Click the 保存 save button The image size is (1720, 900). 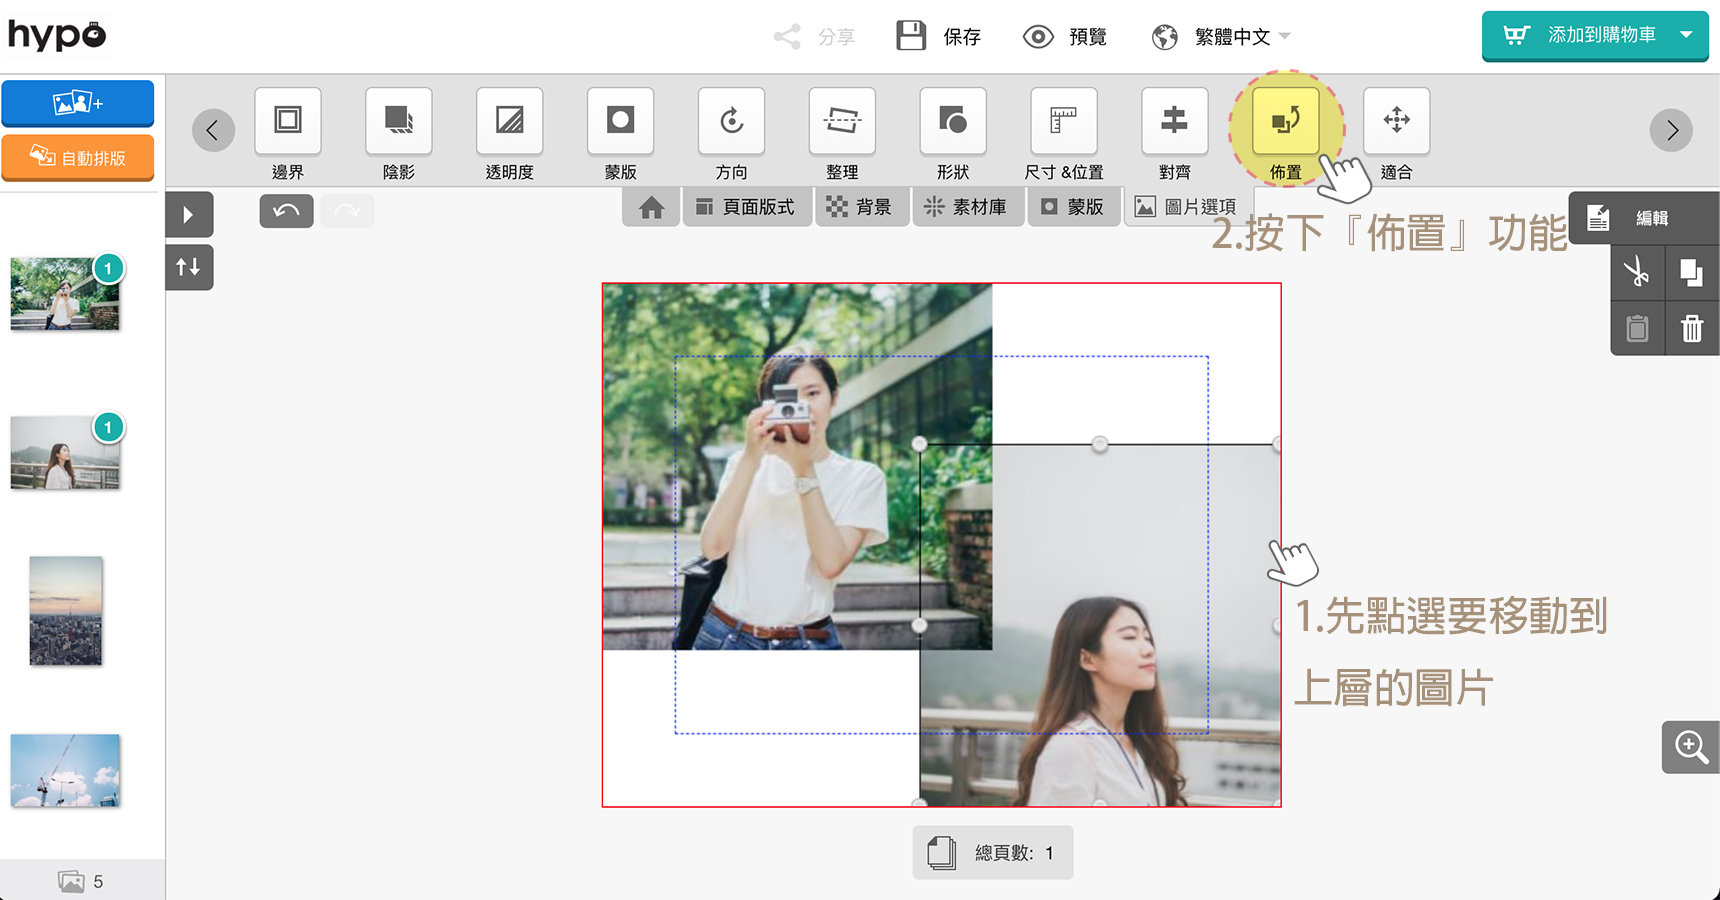pyautogui.click(x=939, y=37)
